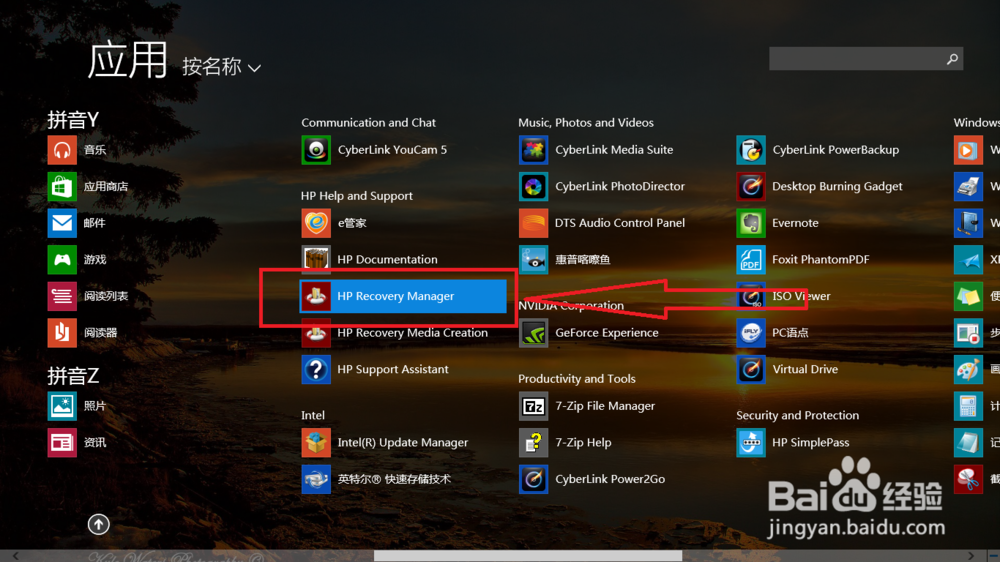Click the scrollbar left arrow
Viewport: 1000px width, 562px height.
[16, 556]
